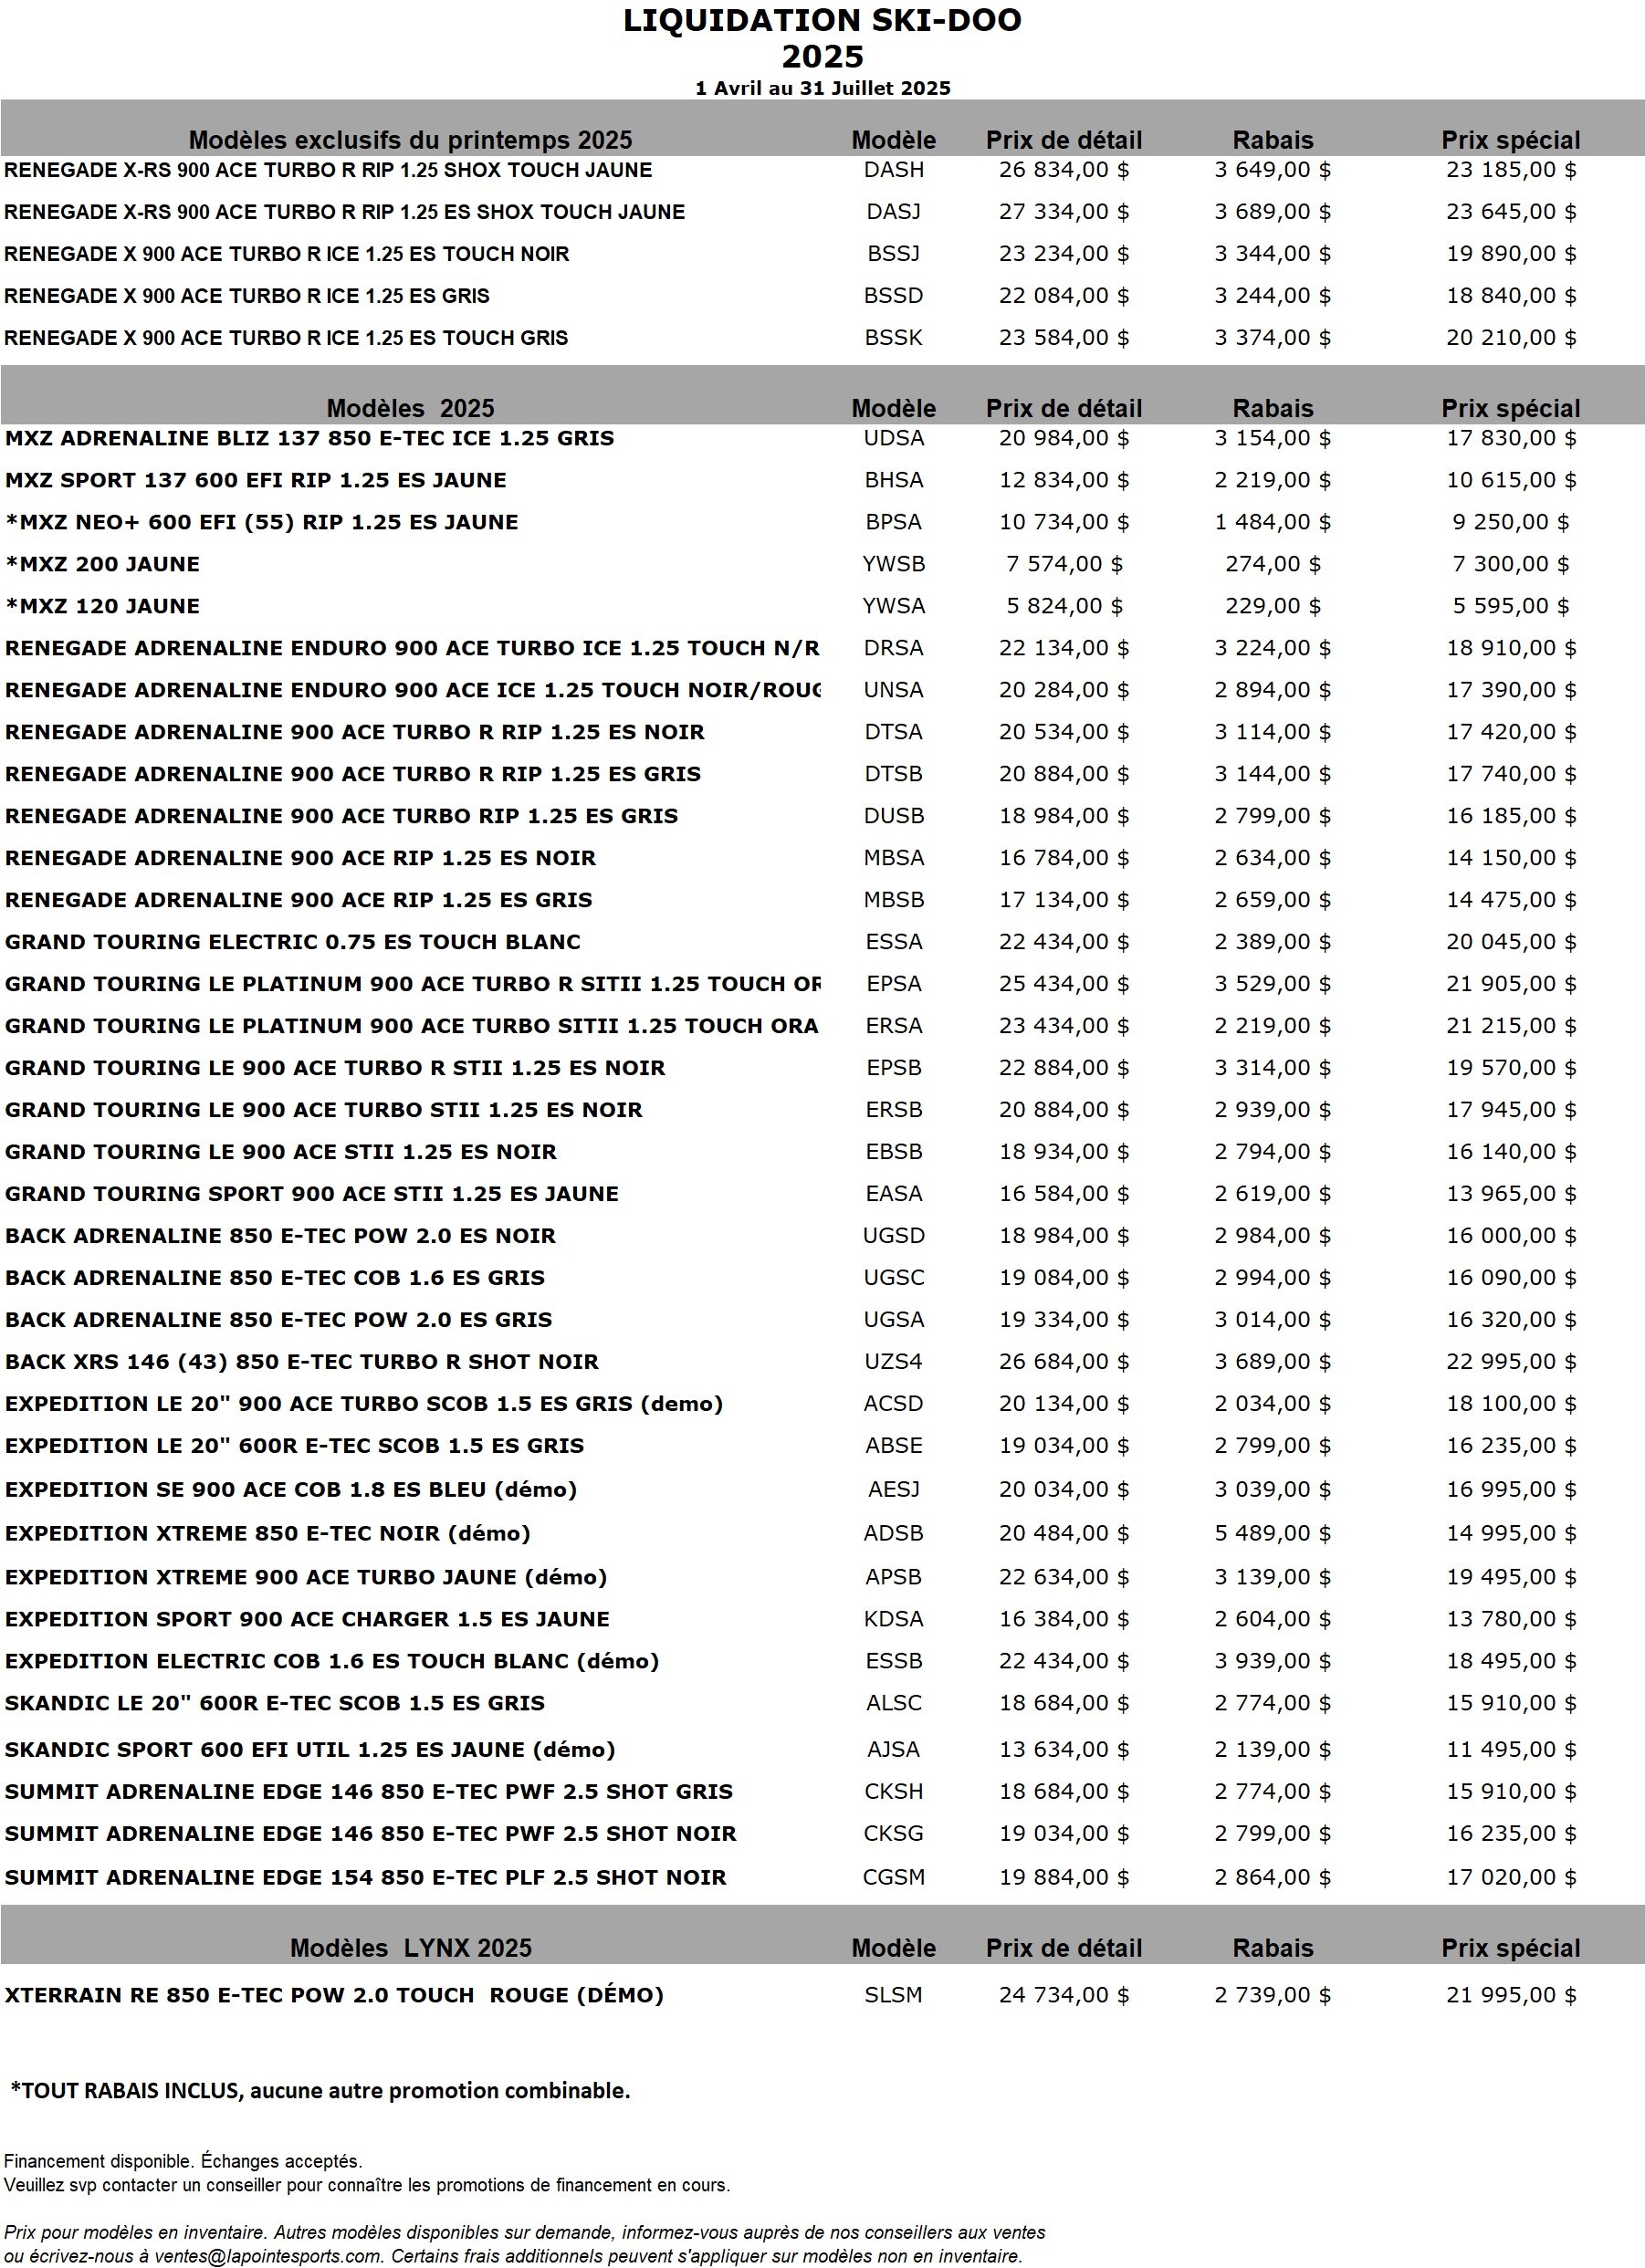
Task: Click "Prix de détail" header in the exclusifs section
Action: pyautogui.click(x=1063, y=140)
